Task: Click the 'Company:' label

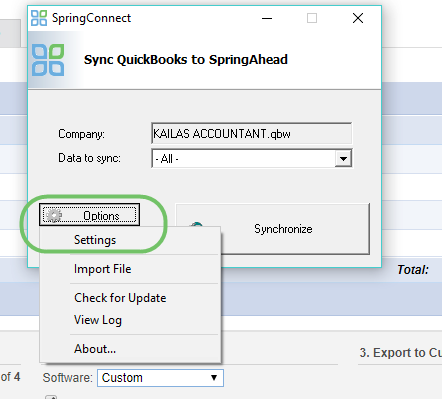Action: [x=81, y=134]
